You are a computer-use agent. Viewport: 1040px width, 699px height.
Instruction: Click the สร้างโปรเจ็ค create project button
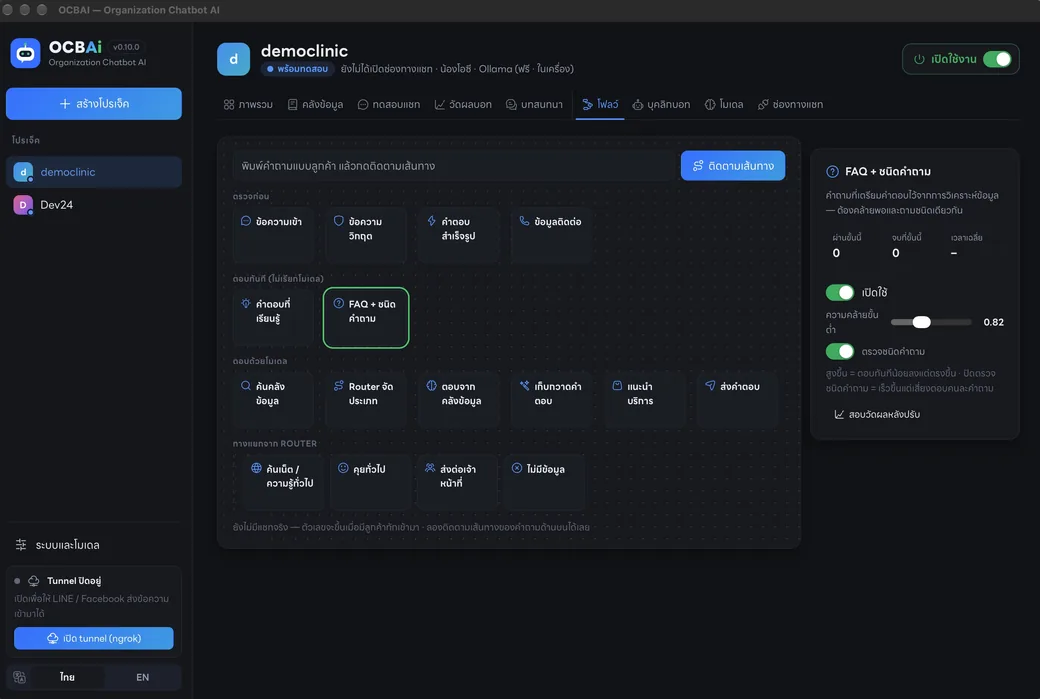[x=94, y=103]
